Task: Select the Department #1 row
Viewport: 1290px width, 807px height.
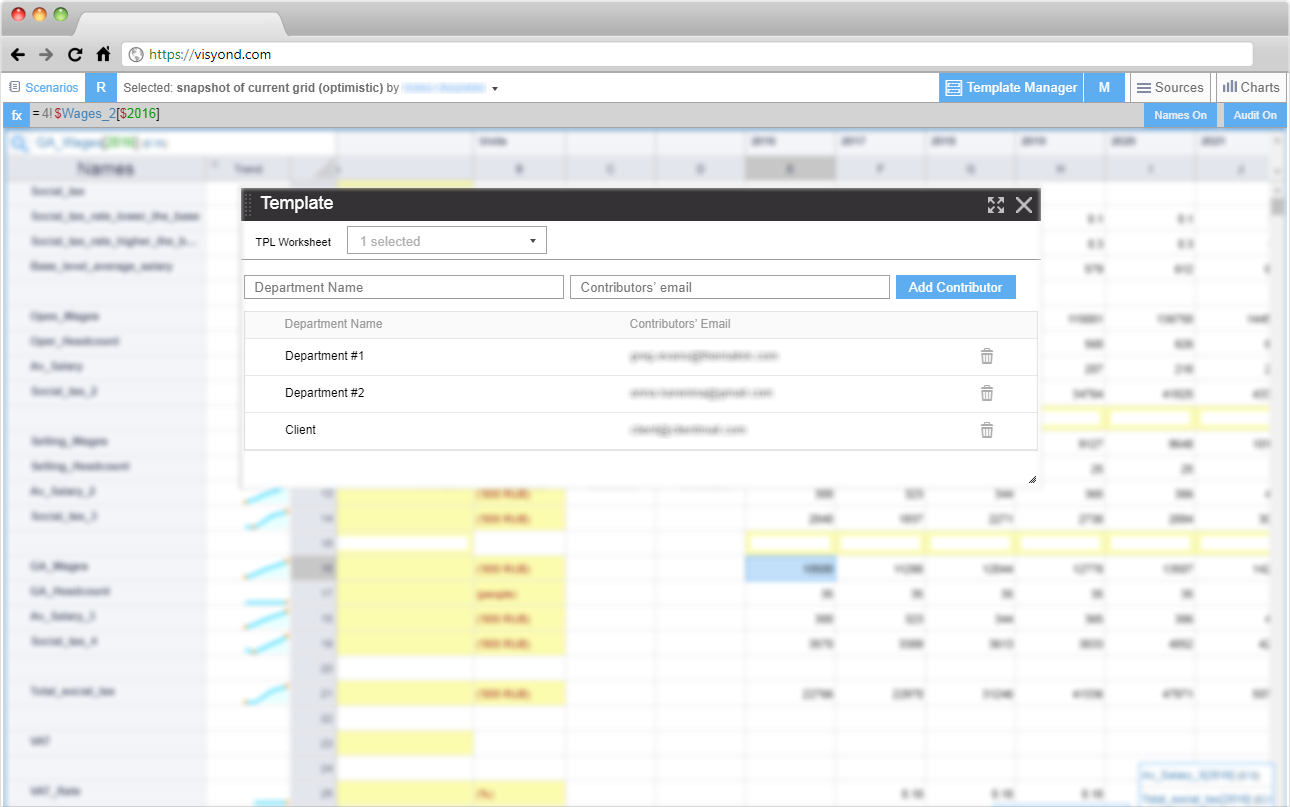Action: point(640,357)
